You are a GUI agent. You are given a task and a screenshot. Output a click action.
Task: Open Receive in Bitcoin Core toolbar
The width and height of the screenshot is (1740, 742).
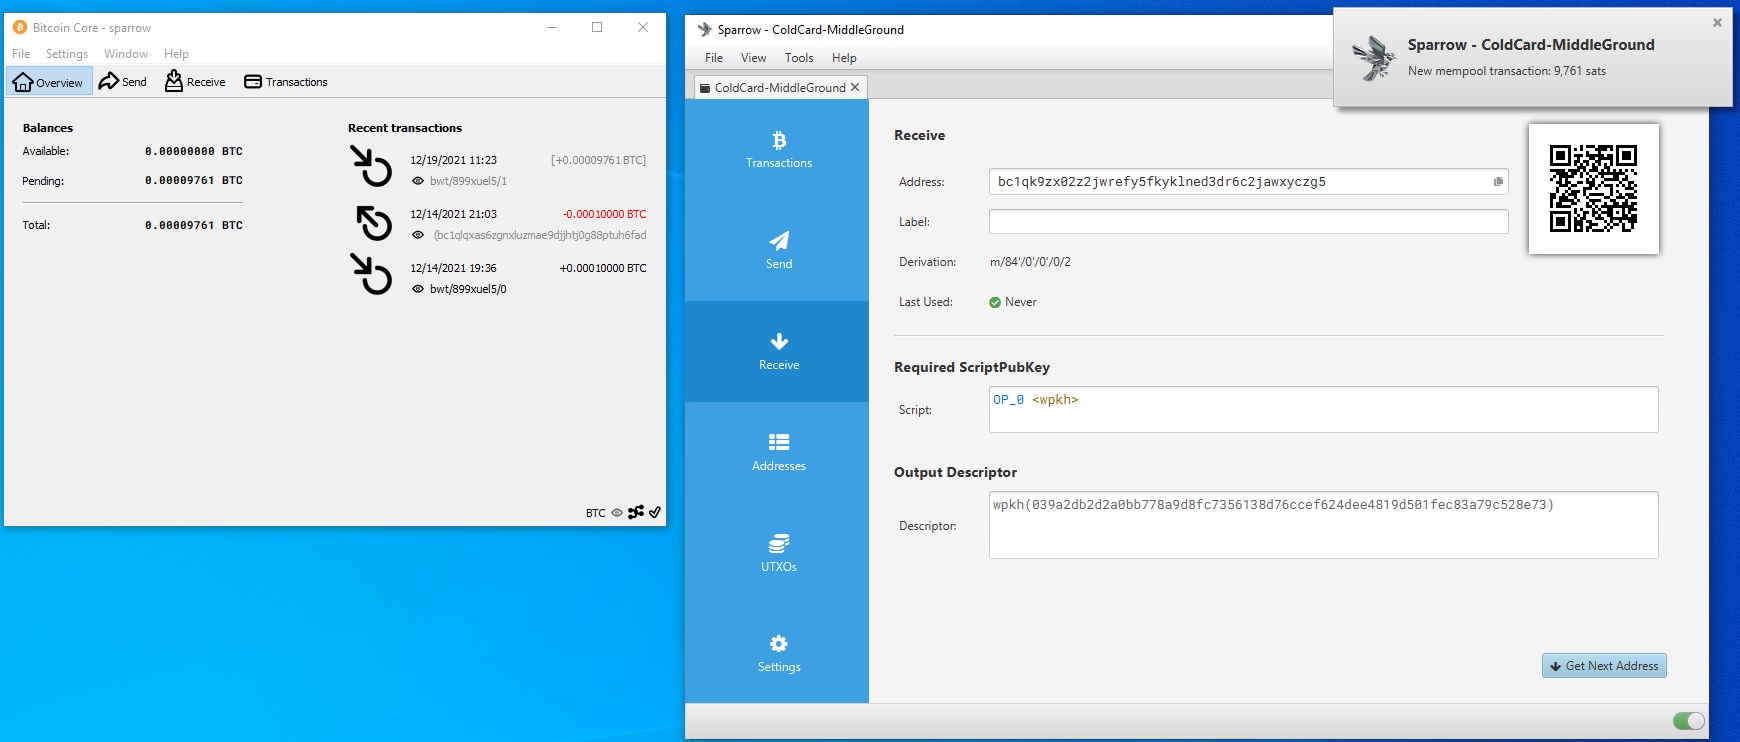195,82
